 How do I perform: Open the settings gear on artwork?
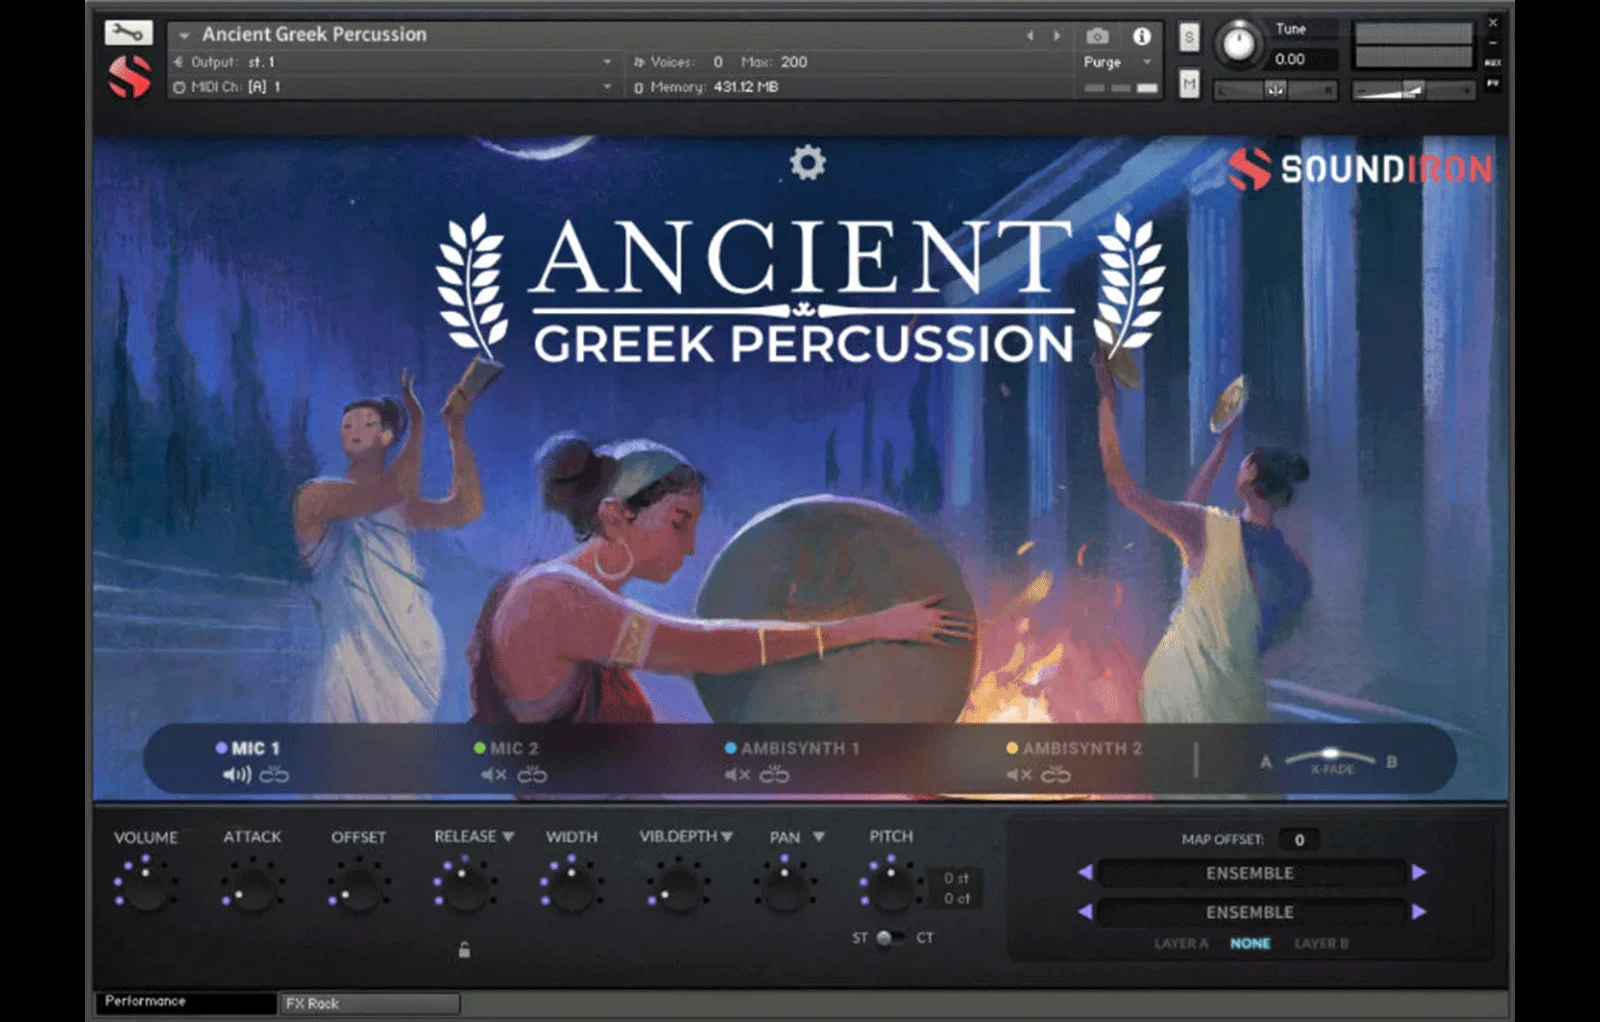[x=808, y=162]
